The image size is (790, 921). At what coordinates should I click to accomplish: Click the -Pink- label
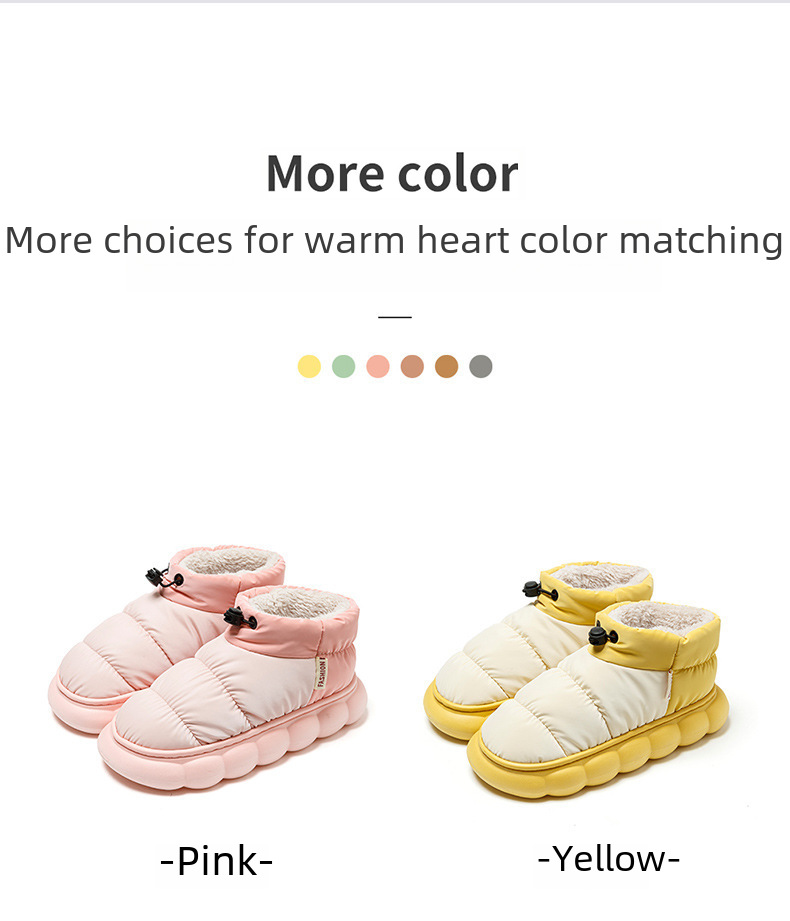click(x=217, y=861)
